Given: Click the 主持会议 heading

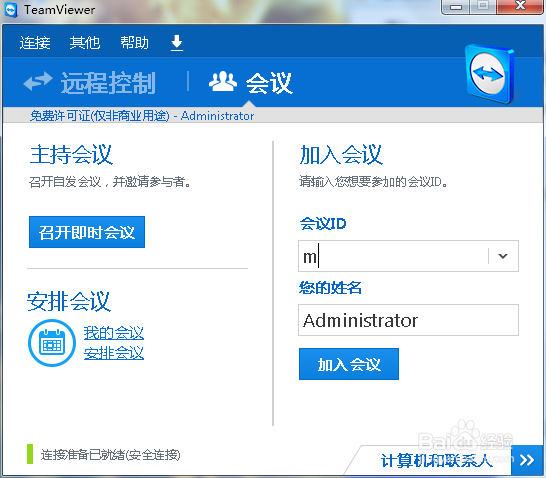Looking at the screenshot, I should pyautogui.click(x=71, y=154).
